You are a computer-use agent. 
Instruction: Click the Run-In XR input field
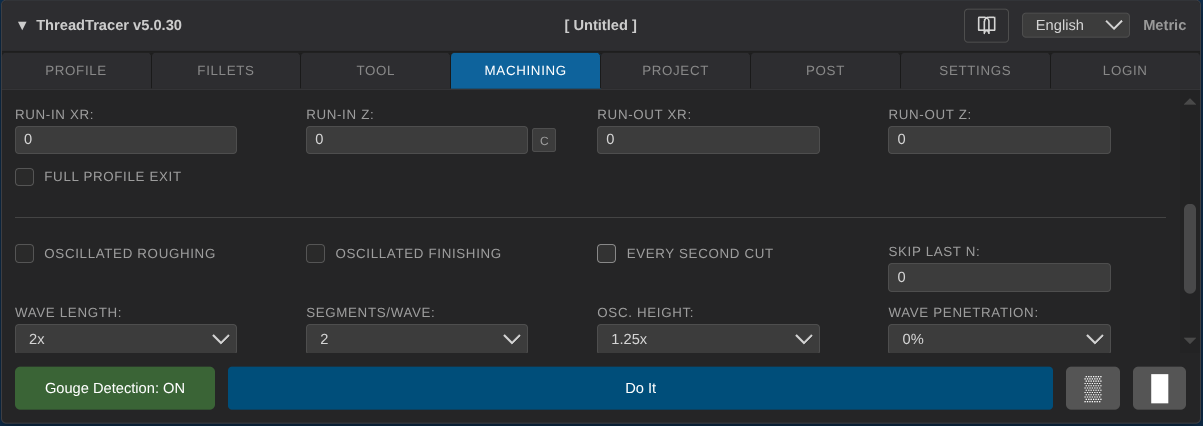click(126, 140)
